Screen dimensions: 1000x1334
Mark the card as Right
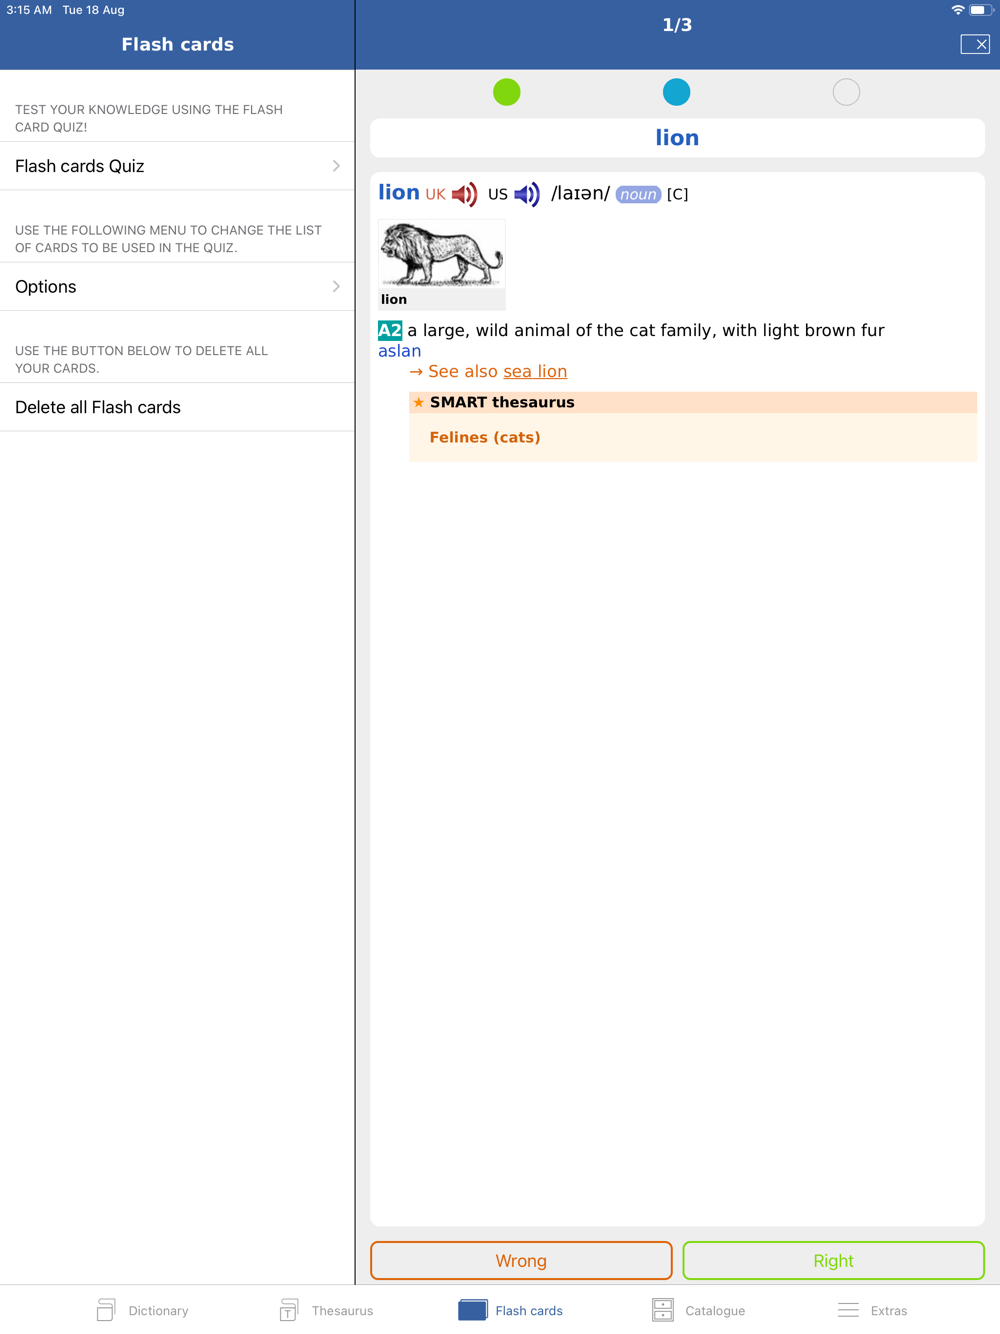tap(833, 1261)
